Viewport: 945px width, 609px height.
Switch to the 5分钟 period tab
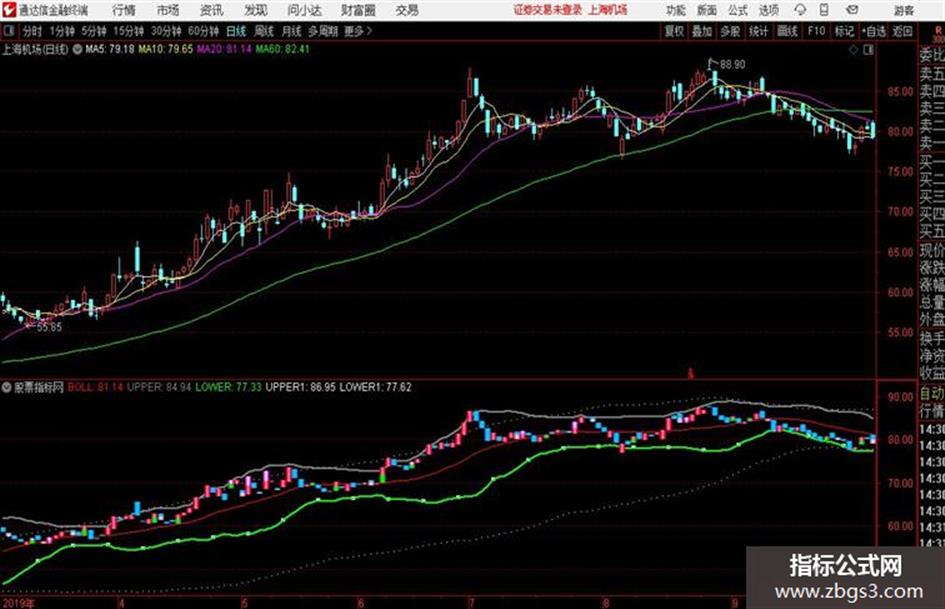93,31
